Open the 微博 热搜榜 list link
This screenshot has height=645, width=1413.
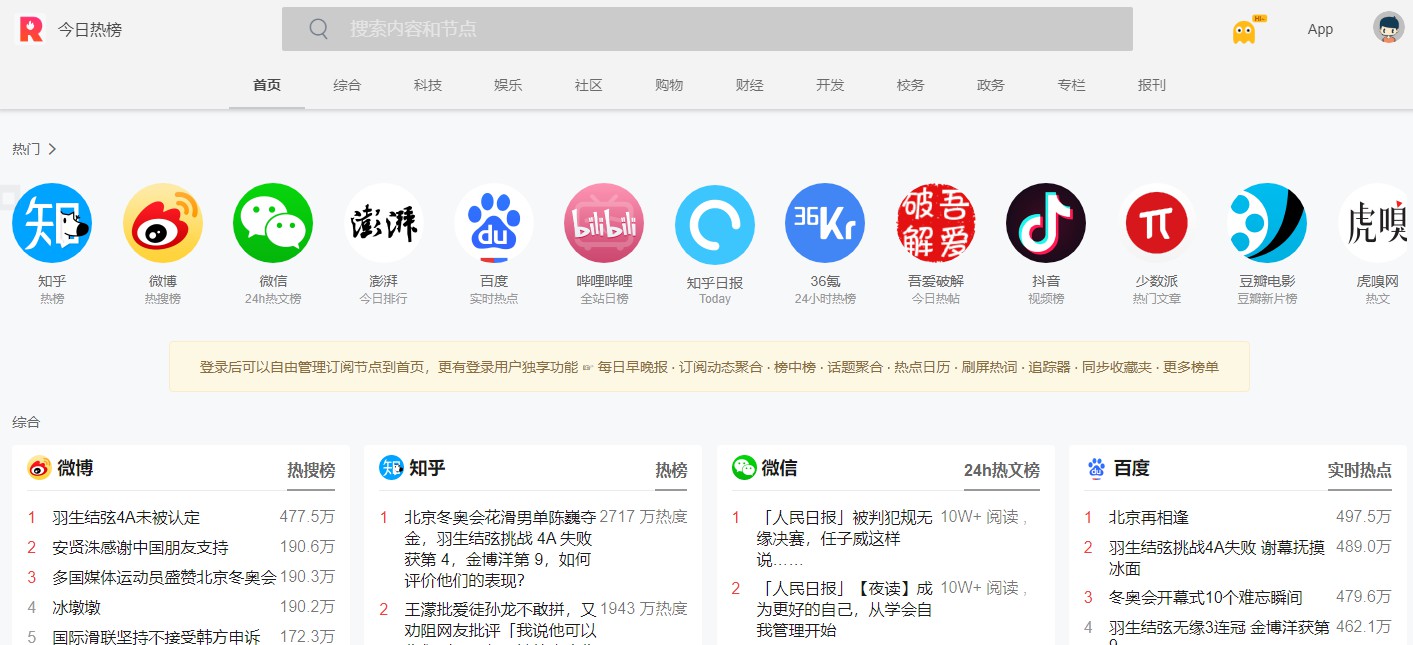[311, 470]
